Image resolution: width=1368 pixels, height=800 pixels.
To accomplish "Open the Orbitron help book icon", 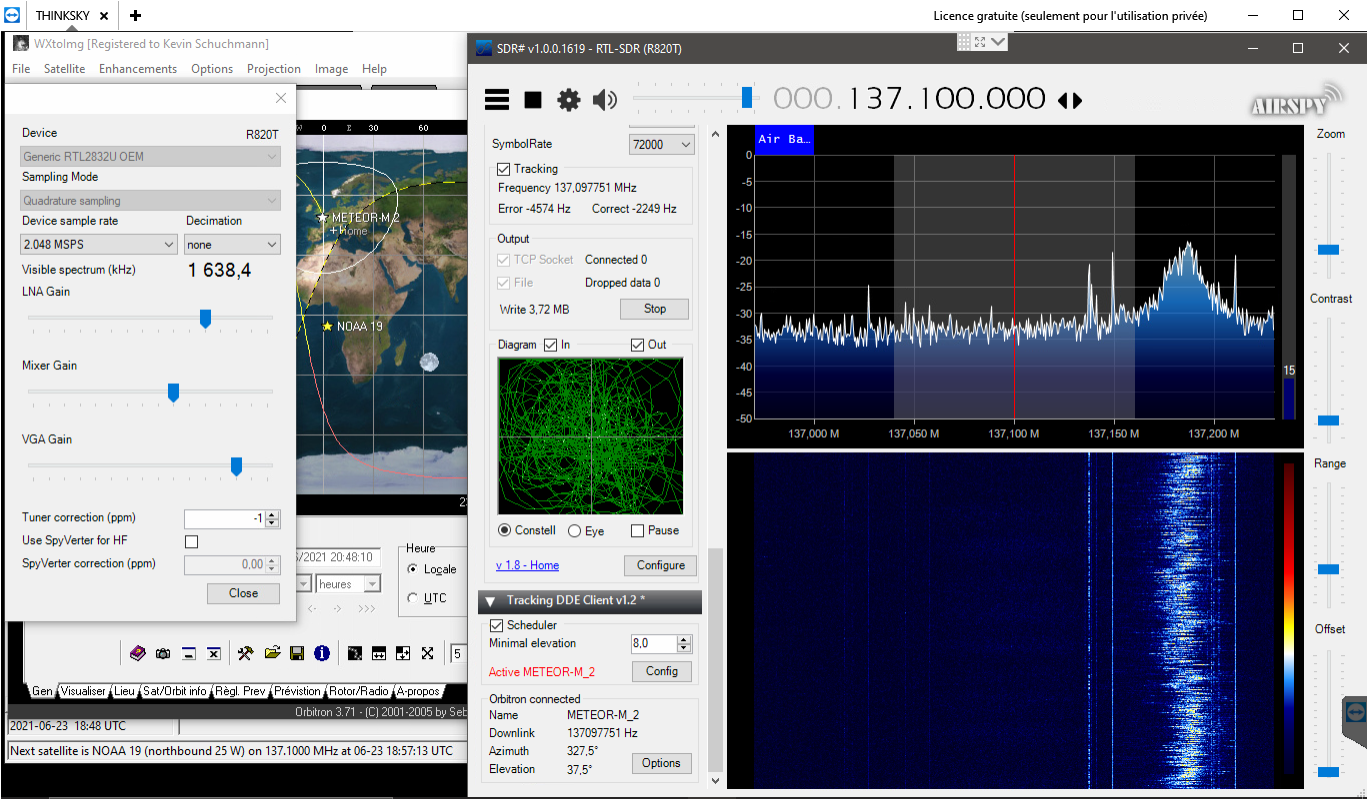I will click(138, 653).
